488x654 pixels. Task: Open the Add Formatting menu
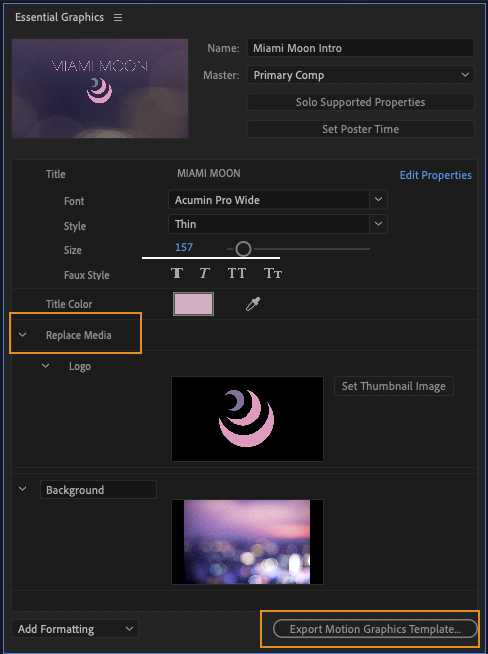(x=75, y=629)
